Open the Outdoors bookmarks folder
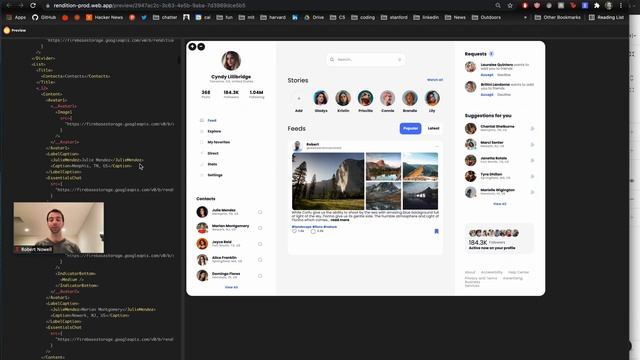The image size is (640, 360). (486, 18)
